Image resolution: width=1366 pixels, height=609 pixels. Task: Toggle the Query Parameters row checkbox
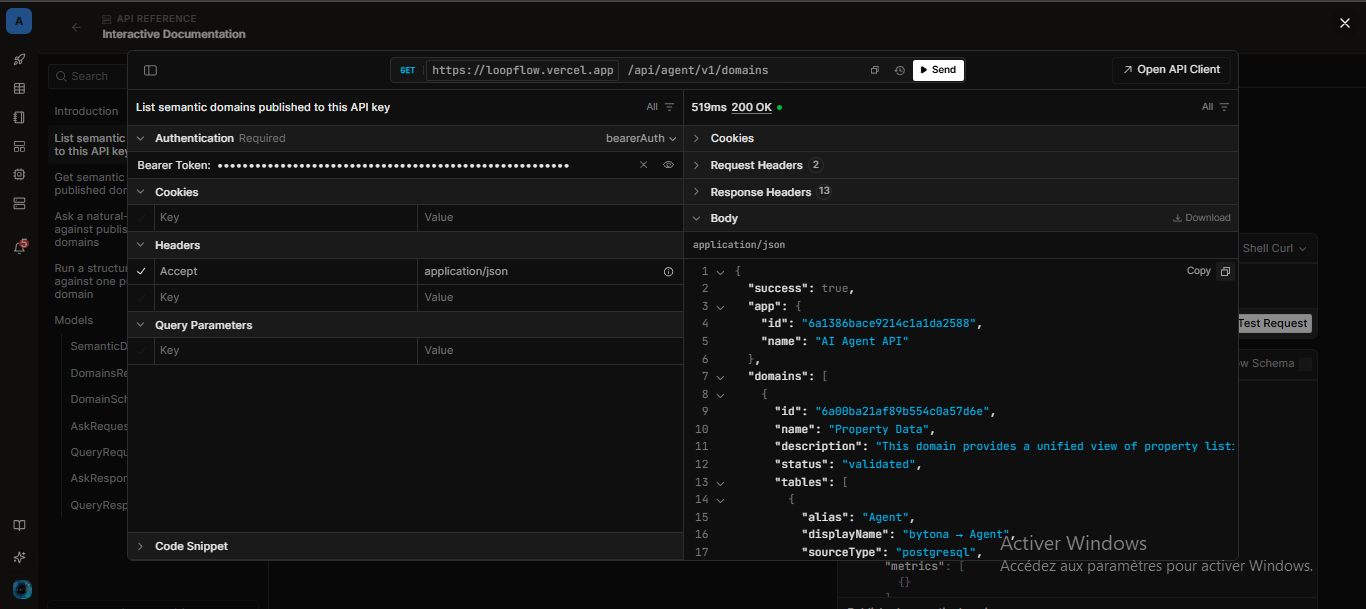(141, 350)
